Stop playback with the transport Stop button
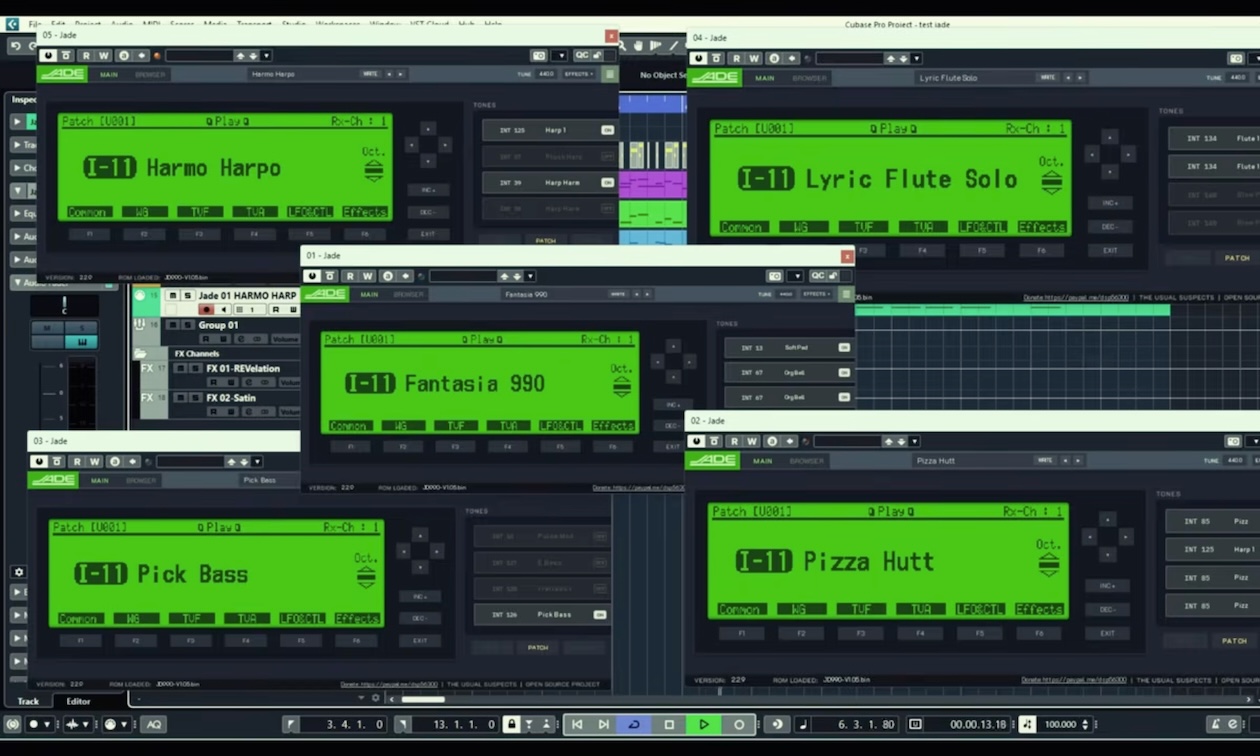This screenshot has height=756, width=1260. pyautogui.click(x=669, y=724)
